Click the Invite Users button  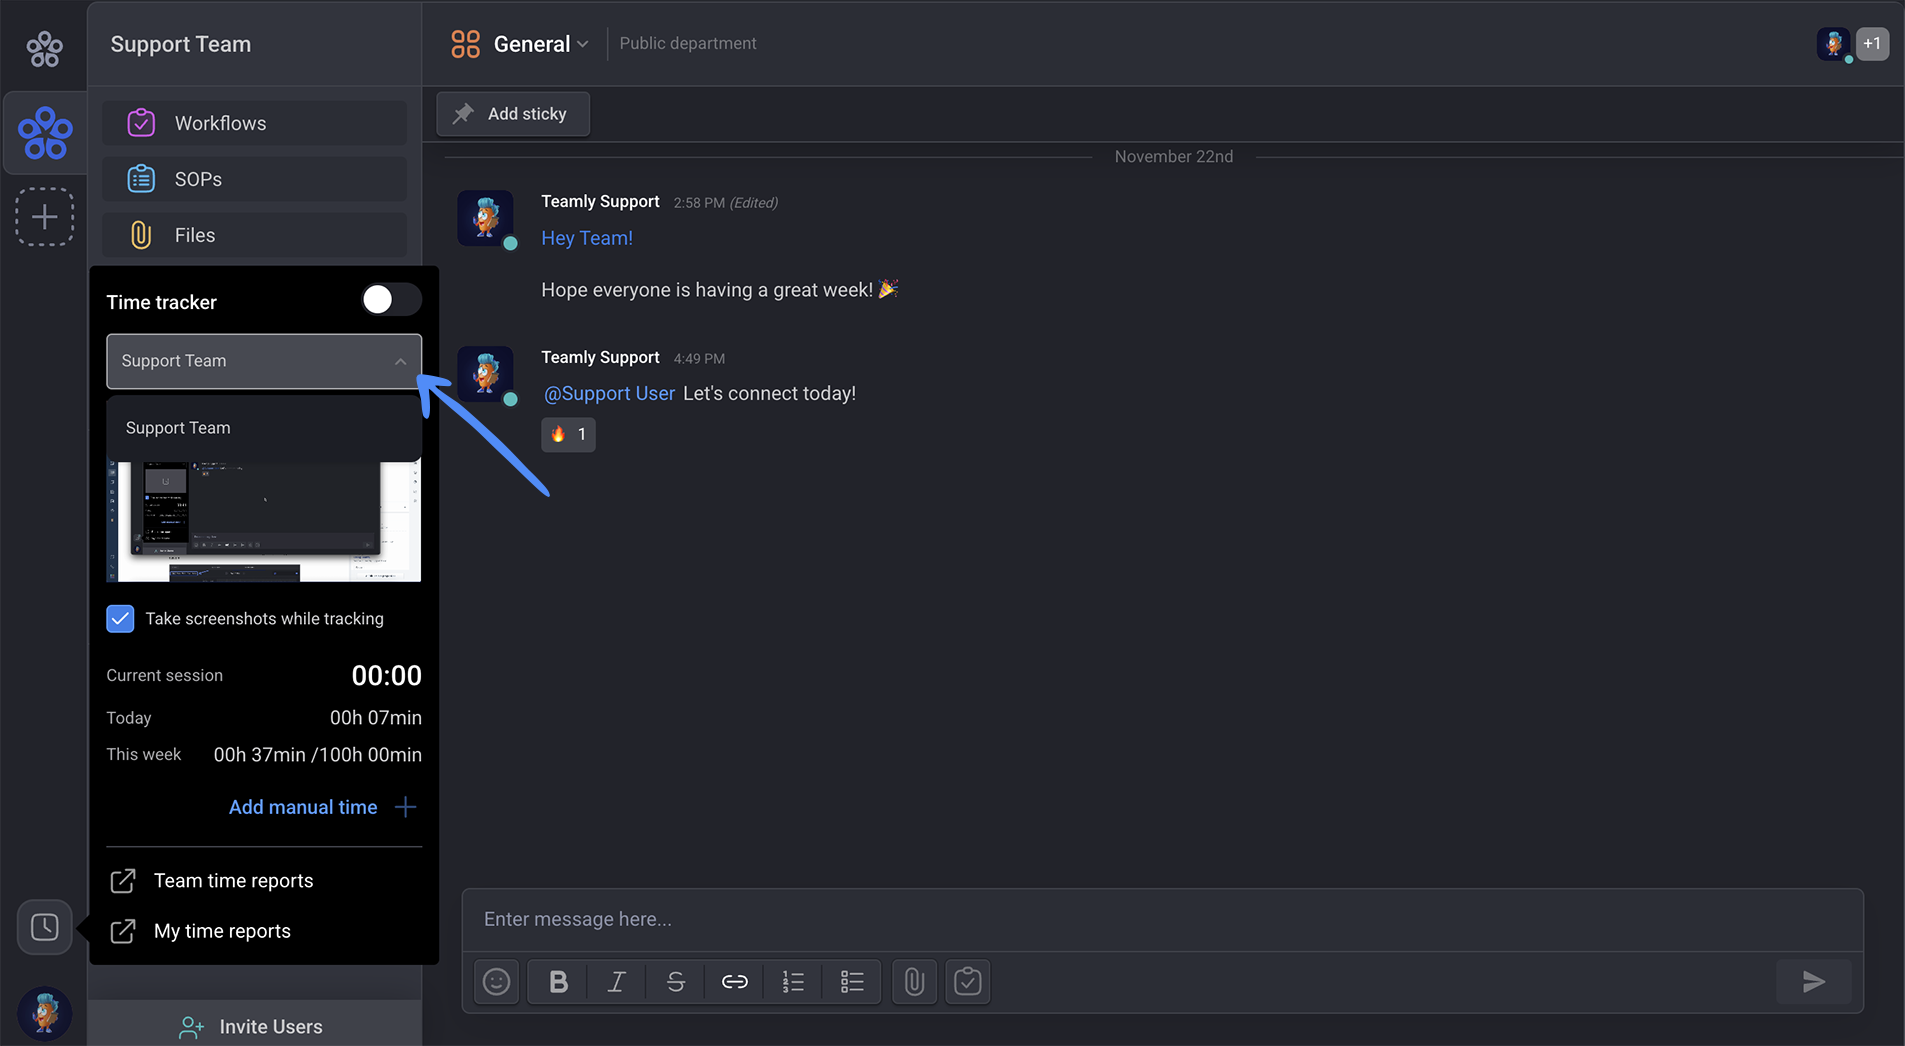tap(254, 1026)
